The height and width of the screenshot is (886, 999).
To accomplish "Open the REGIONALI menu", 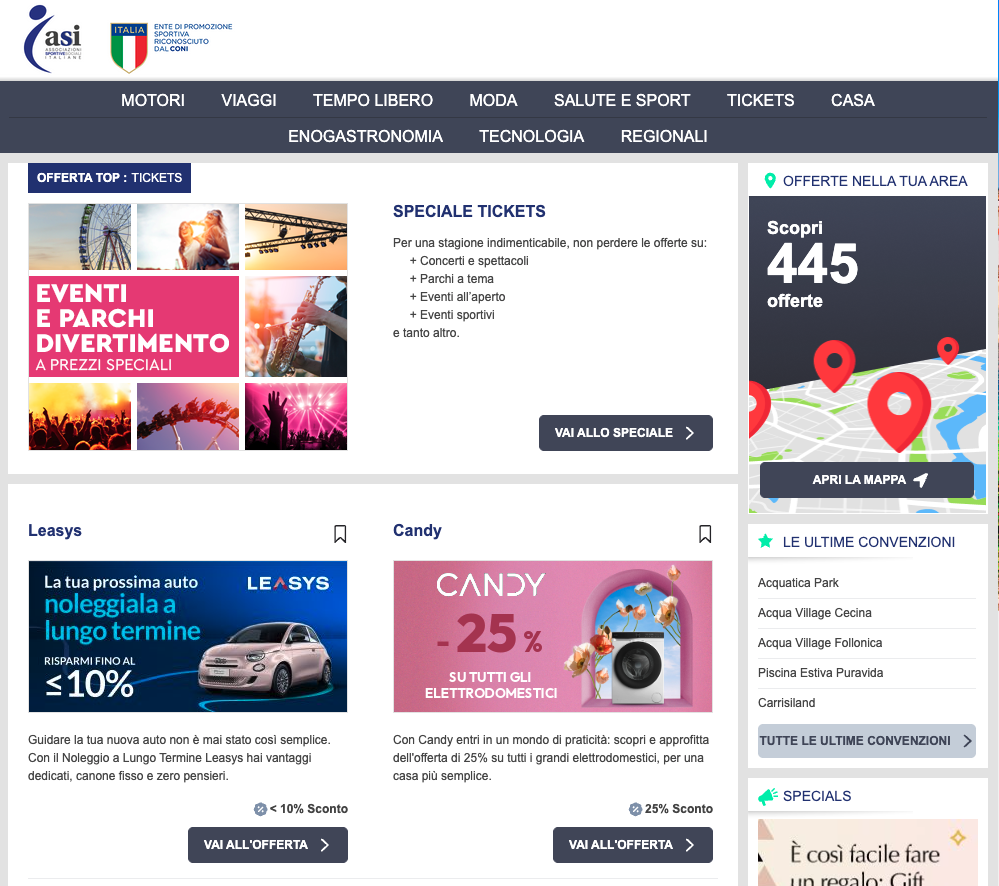I will (664, 136).
